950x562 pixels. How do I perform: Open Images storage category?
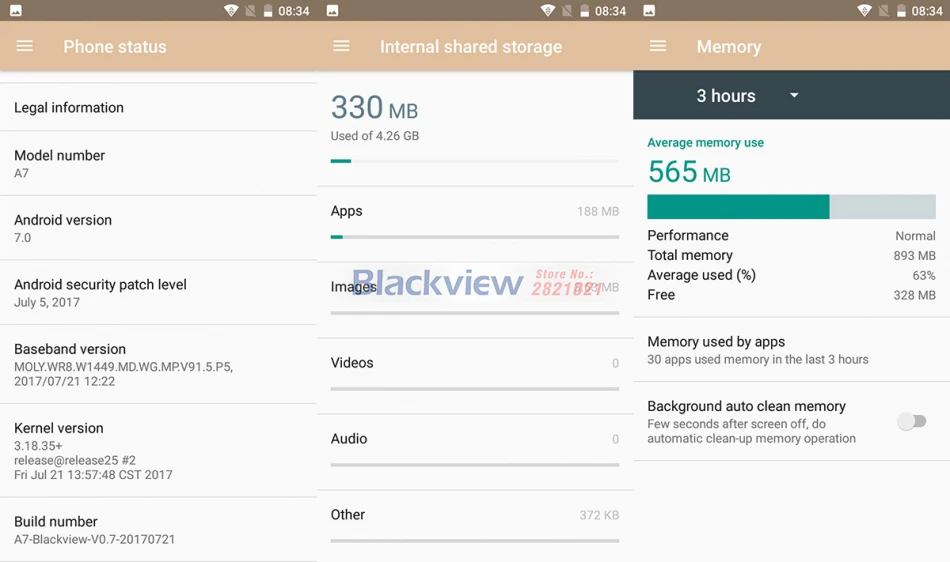[x=475, y=300]
